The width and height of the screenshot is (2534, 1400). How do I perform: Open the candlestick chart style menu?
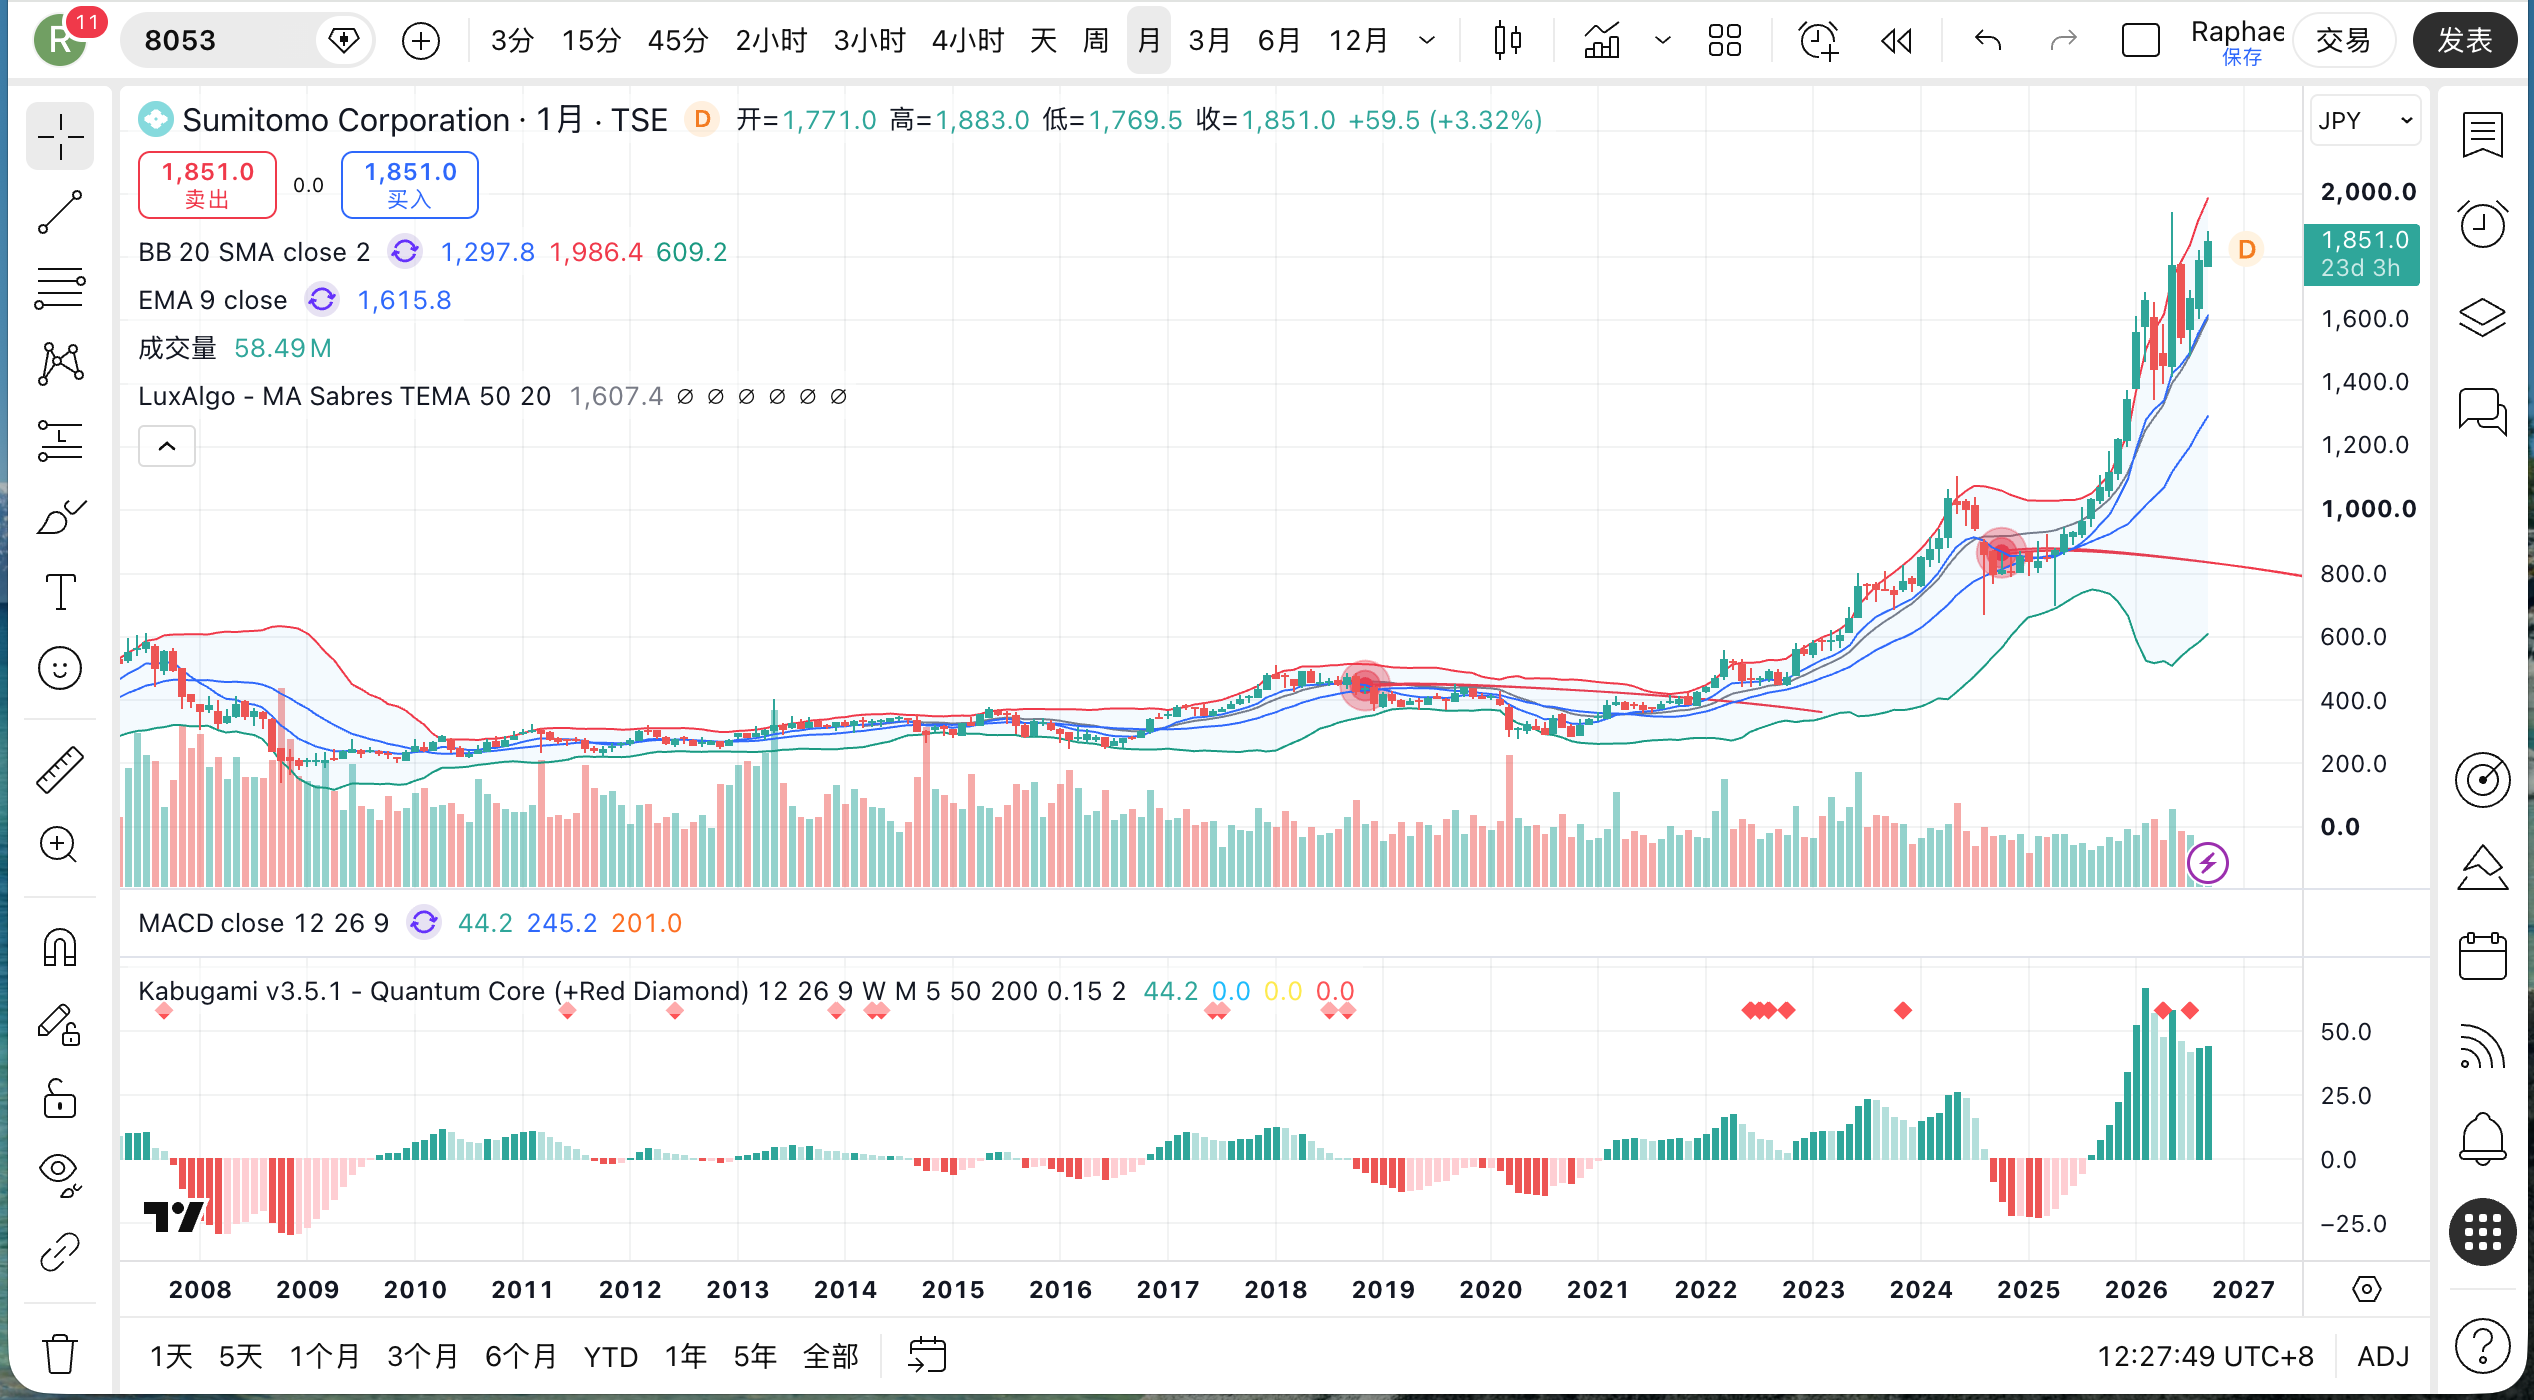tap(1508, 41)
